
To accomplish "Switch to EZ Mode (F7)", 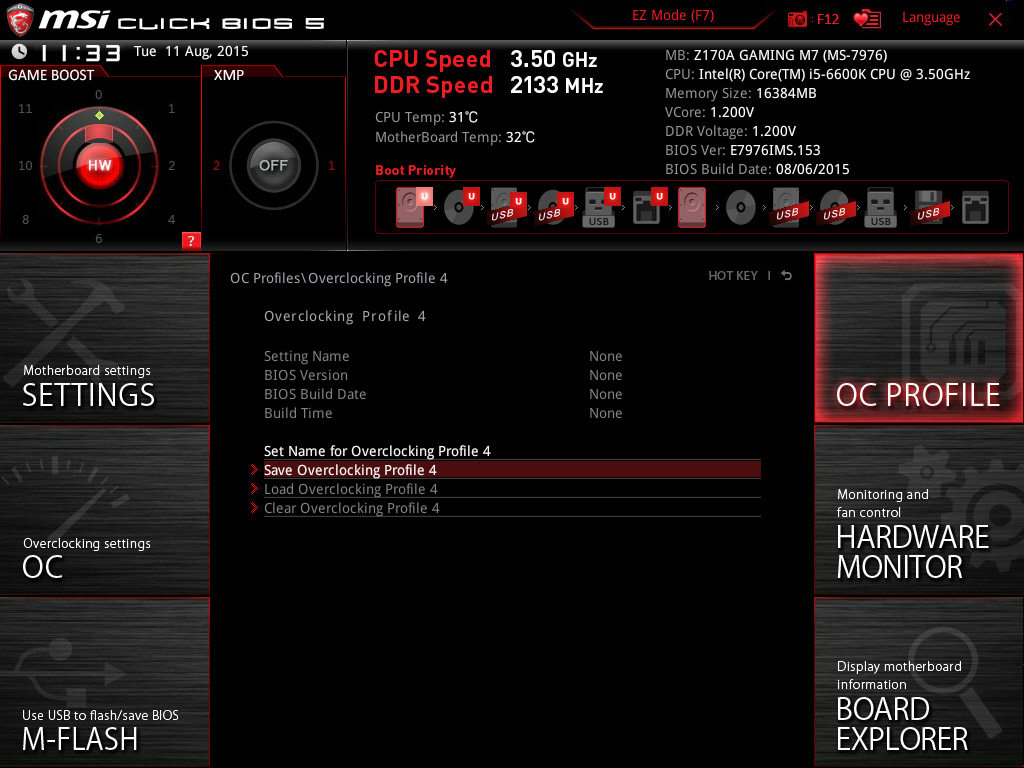I will (x=673, y=16).
